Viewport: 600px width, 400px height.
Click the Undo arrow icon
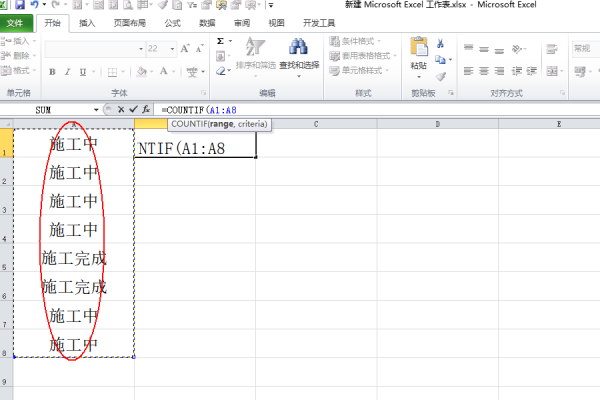tap(34, 5)
